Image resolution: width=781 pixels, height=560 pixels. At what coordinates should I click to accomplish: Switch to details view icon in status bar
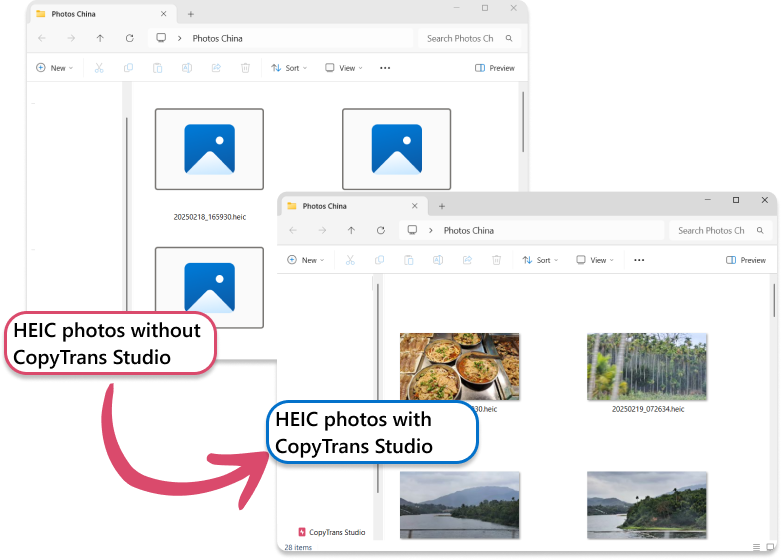click(x=756, y=547)
